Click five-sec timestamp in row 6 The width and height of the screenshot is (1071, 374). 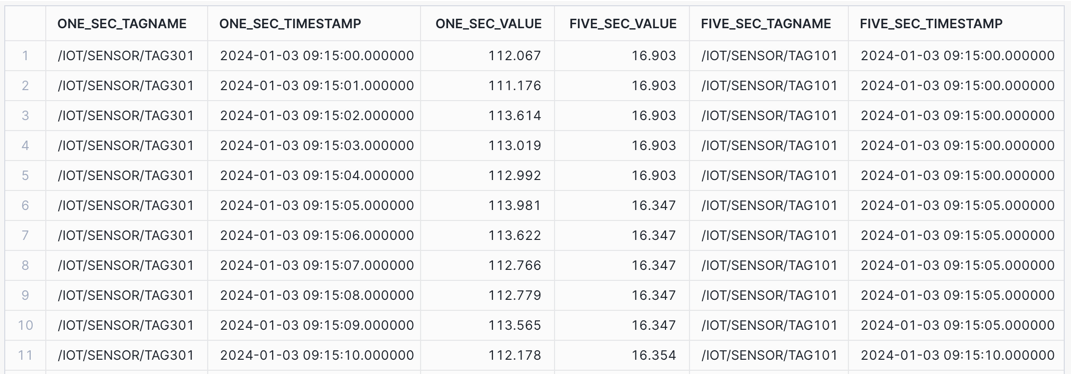click(956, 205)
